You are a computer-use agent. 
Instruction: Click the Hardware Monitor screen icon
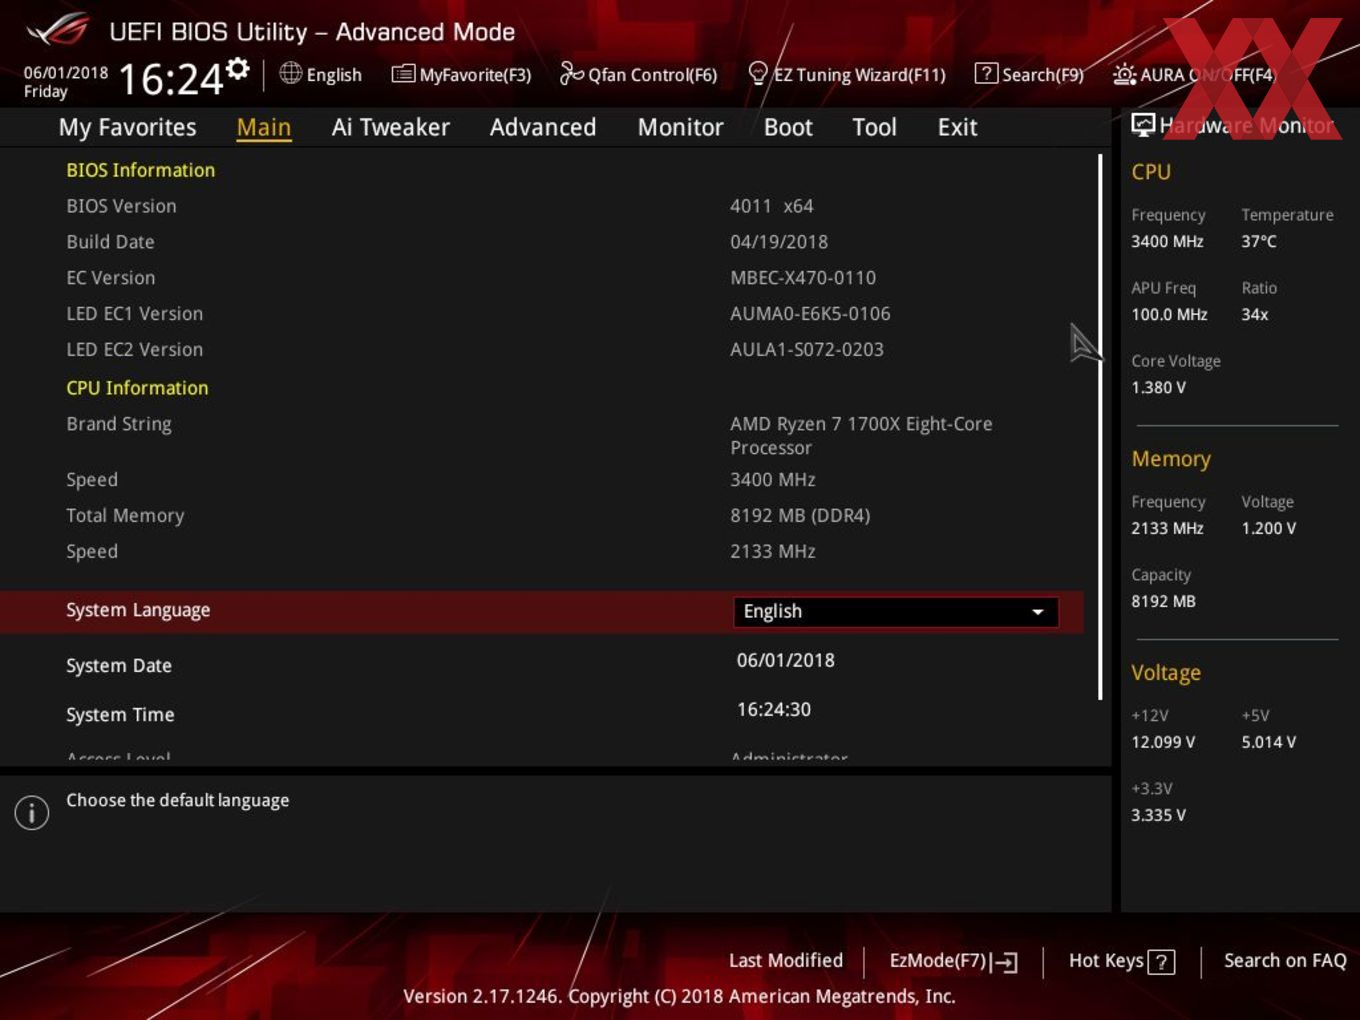[x=1143, y=124]
